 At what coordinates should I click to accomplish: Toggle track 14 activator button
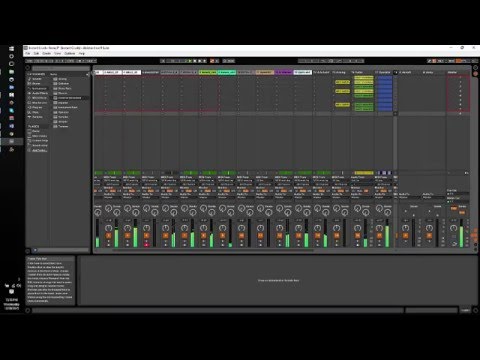click(337, 236)
